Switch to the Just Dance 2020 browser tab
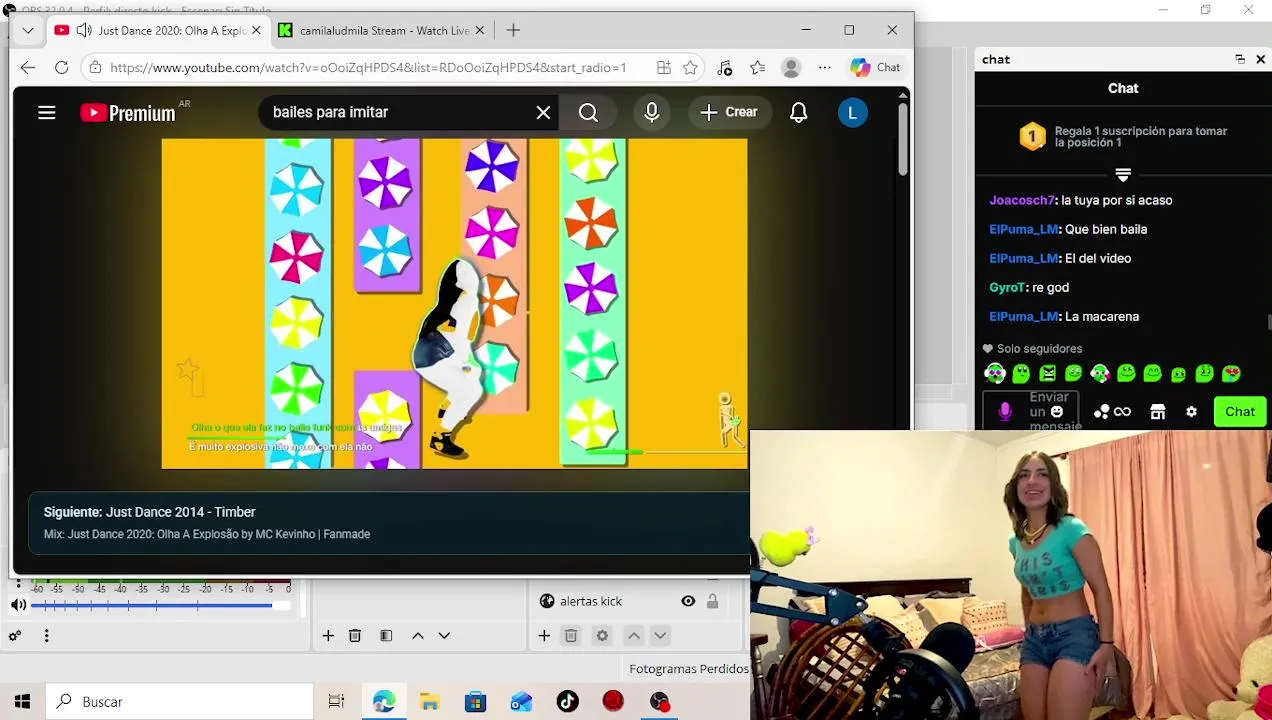Screen dimensions: 1272x720 (159, 30)
